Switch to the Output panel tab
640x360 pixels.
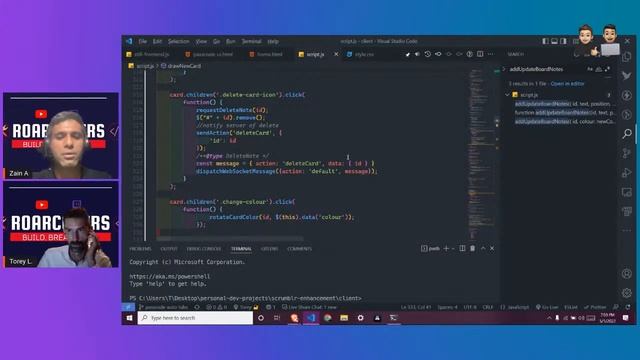pos(169,249)
